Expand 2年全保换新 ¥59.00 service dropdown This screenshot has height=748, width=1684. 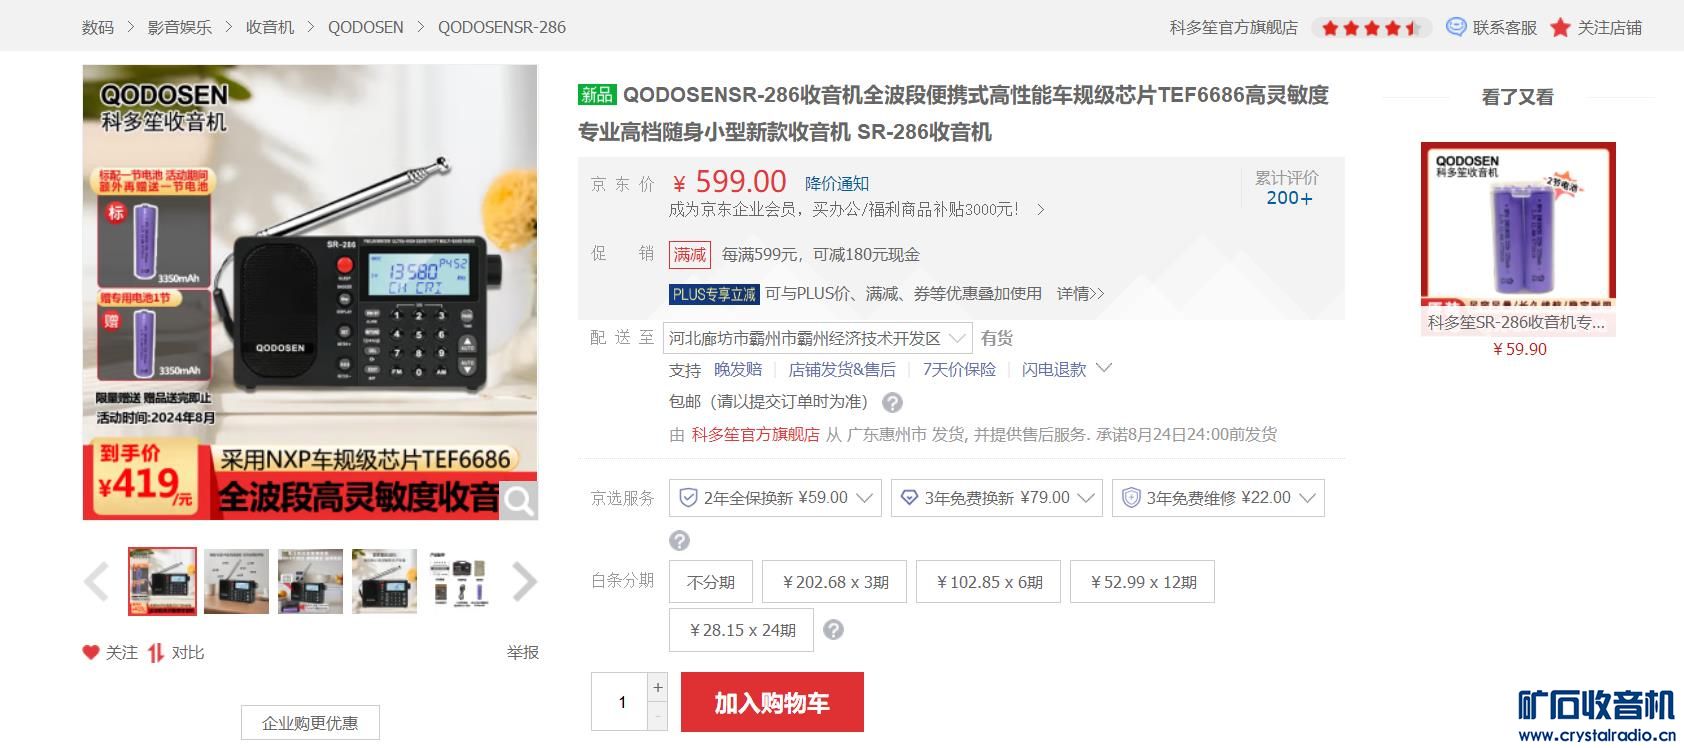[775, 498]
